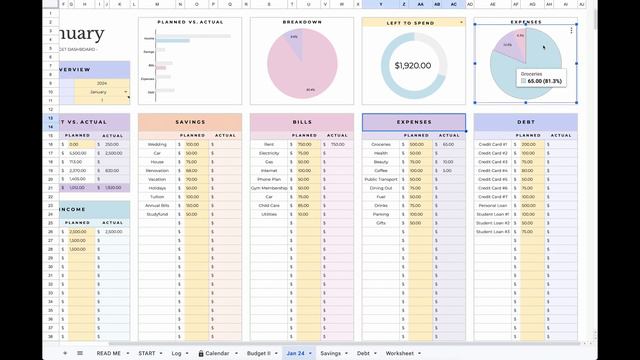
Task: Select highlighted column header Y
Action: 381,4
